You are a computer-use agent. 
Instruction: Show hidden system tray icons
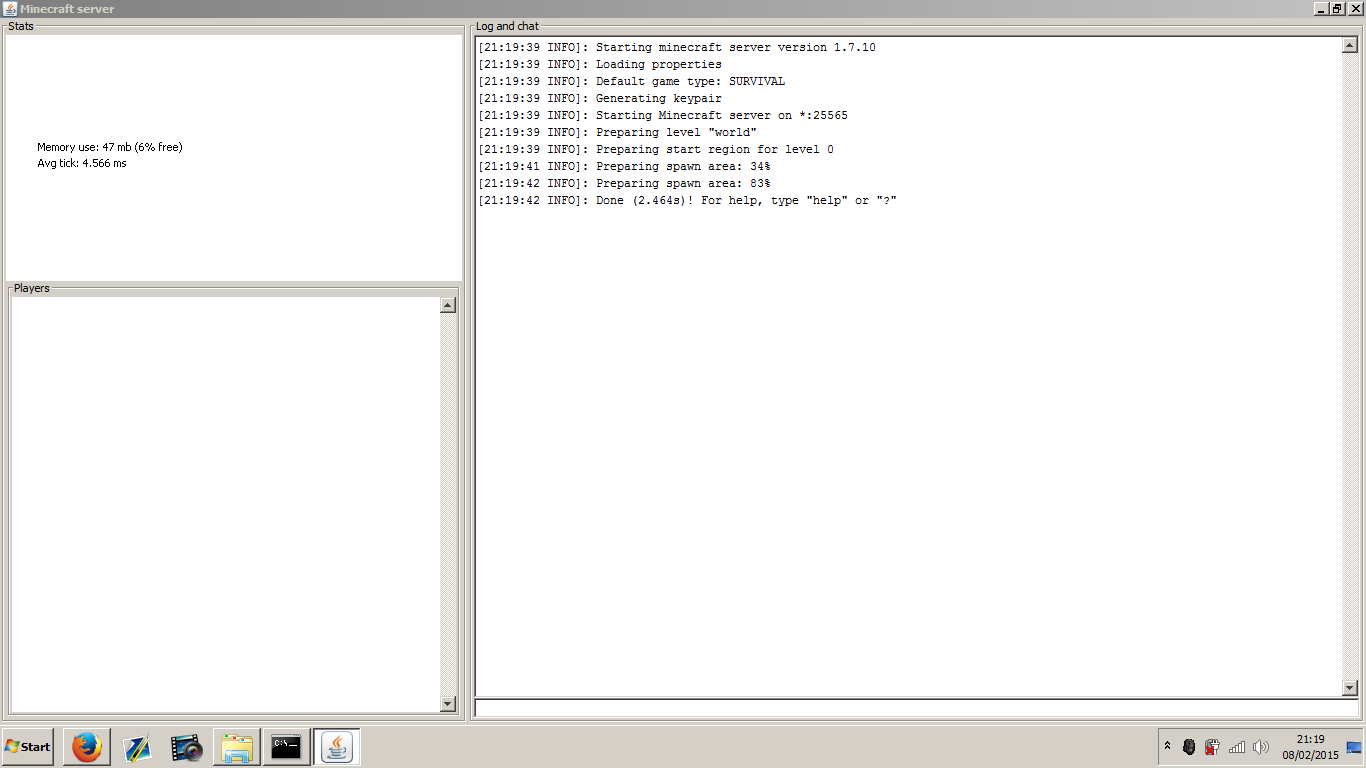click(1167, 747)
